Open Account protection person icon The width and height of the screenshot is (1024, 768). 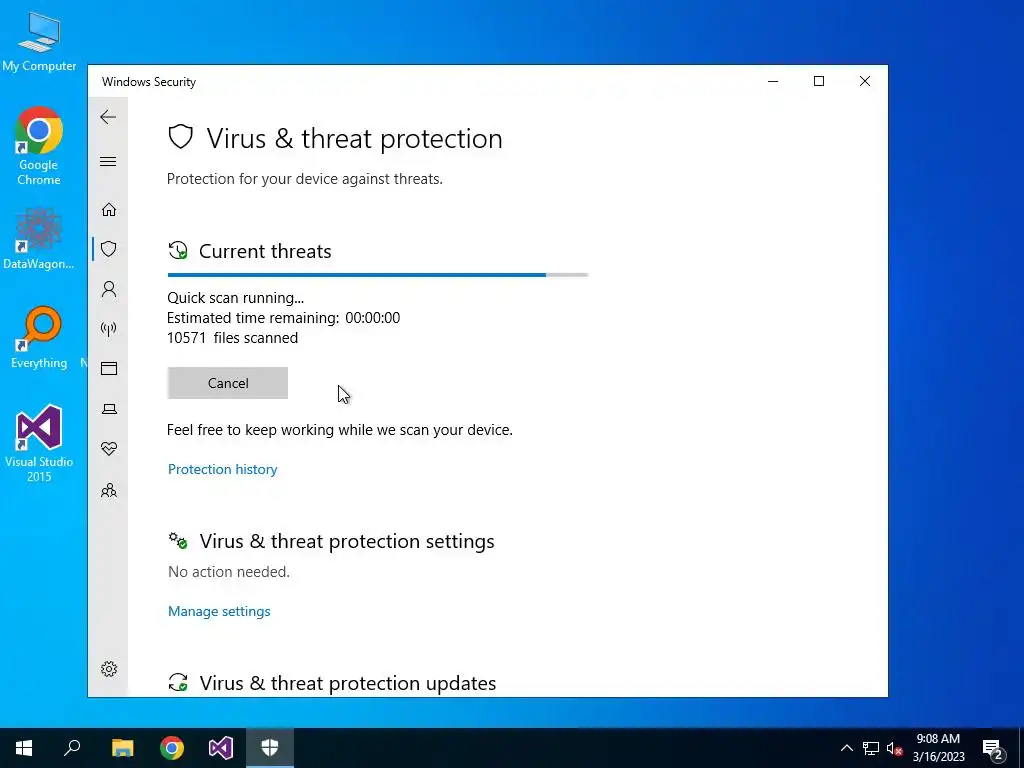pyautogui.click(x=108, y=289)
